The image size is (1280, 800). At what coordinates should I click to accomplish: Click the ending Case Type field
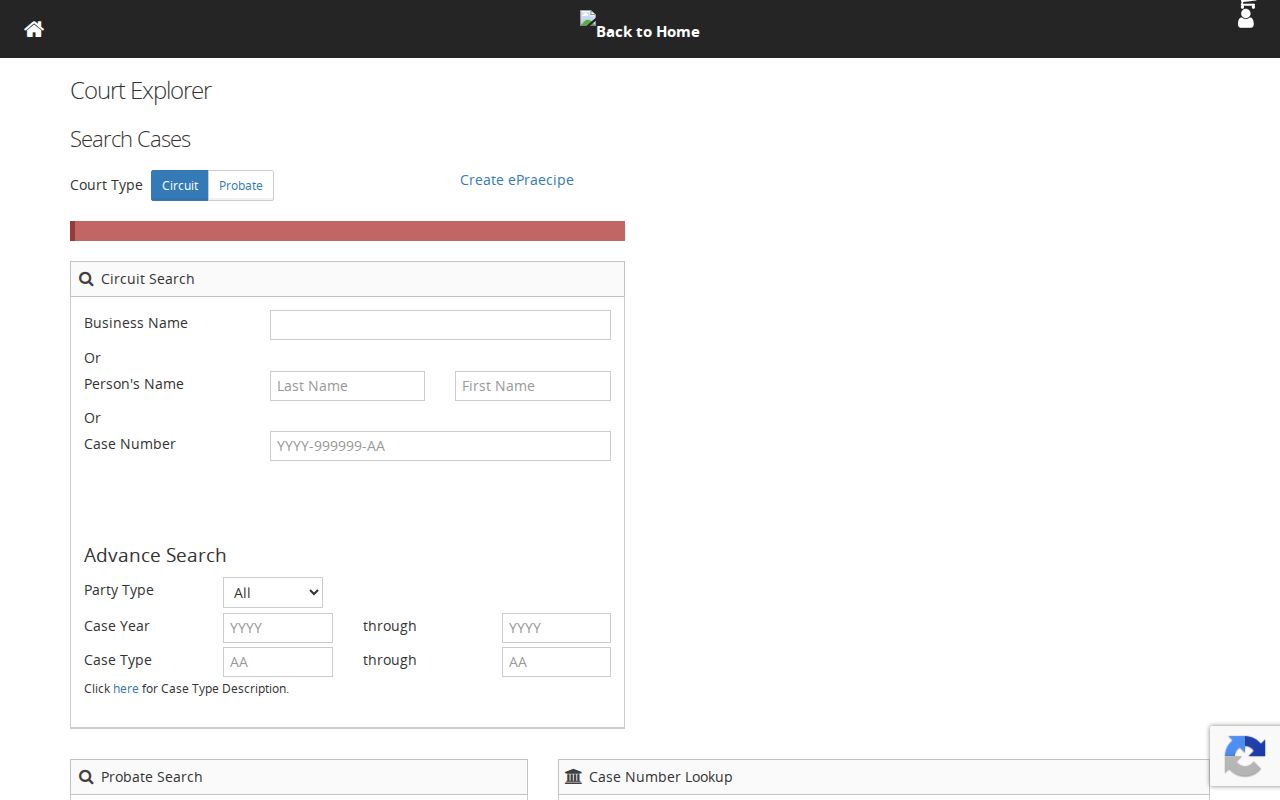pos(556,662)
